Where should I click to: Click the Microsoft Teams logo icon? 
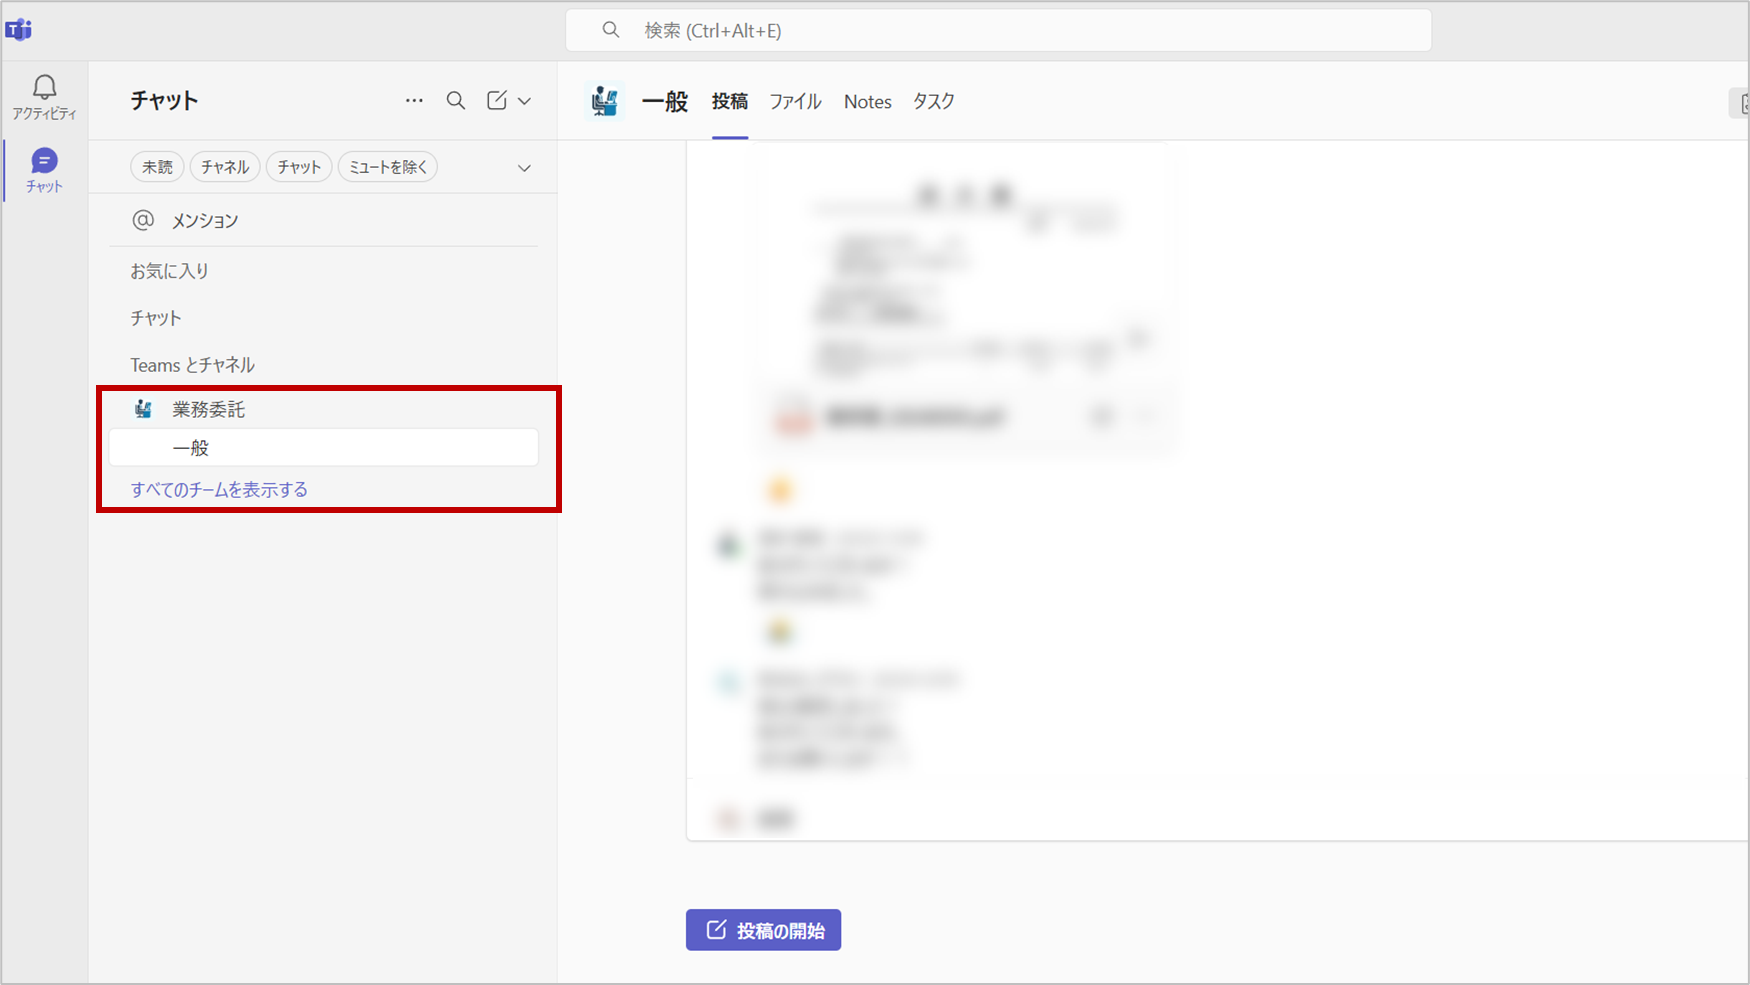[x=19, y=30]
